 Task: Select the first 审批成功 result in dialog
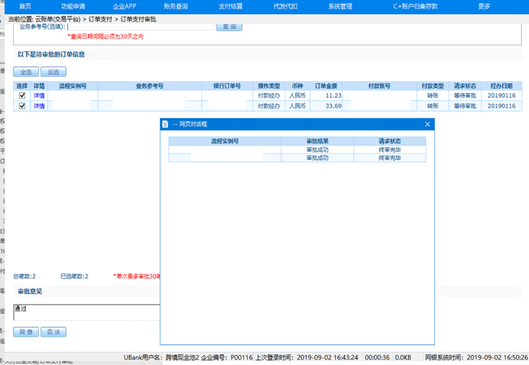(317, 149)
